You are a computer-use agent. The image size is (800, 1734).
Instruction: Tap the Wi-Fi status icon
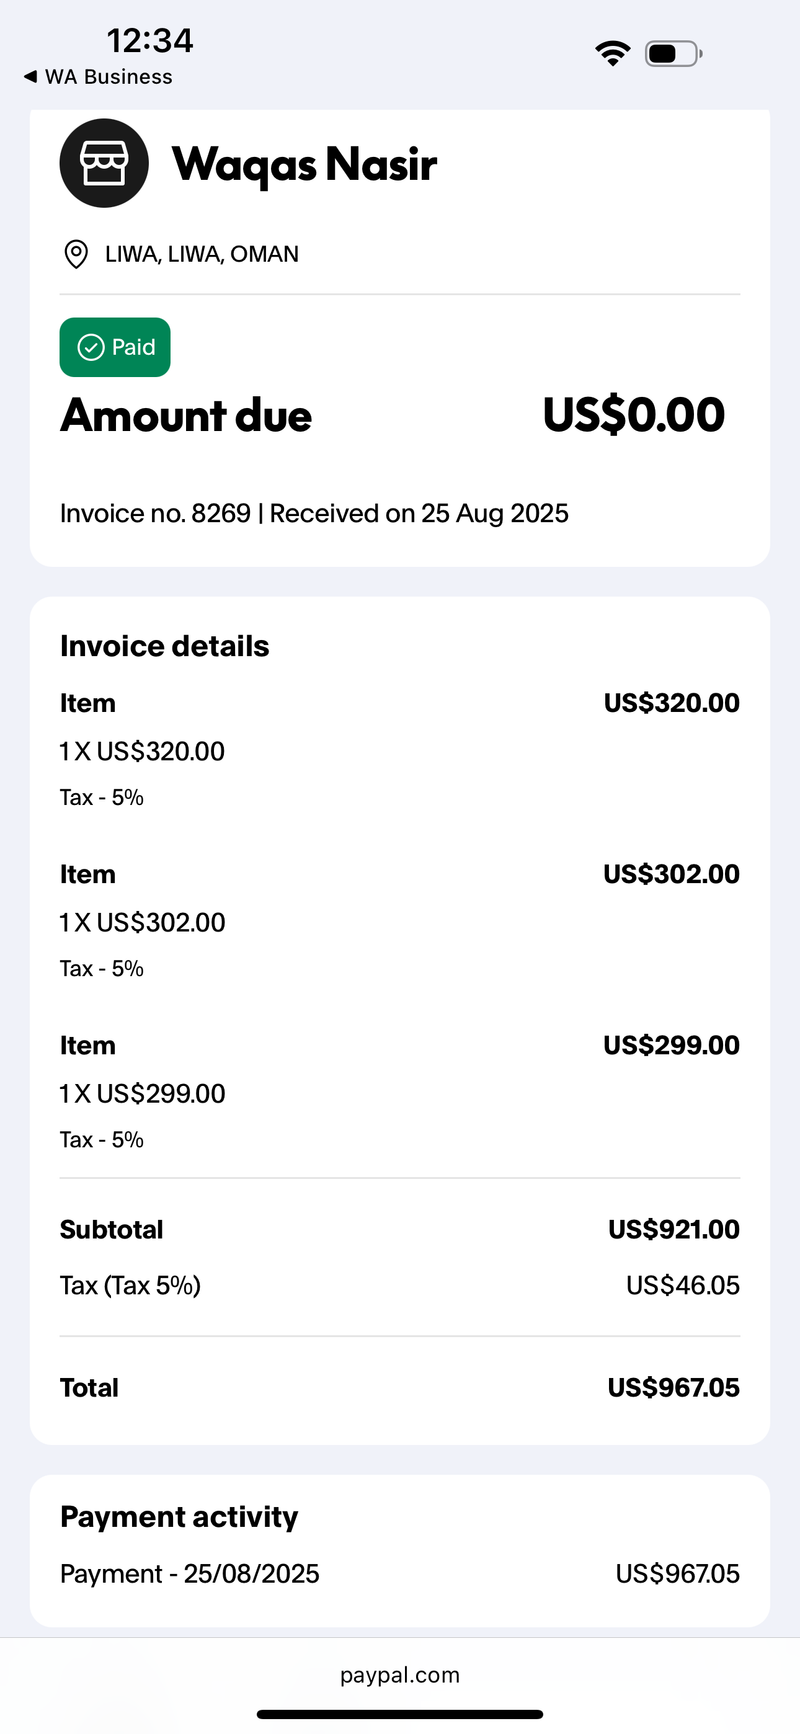612,53
